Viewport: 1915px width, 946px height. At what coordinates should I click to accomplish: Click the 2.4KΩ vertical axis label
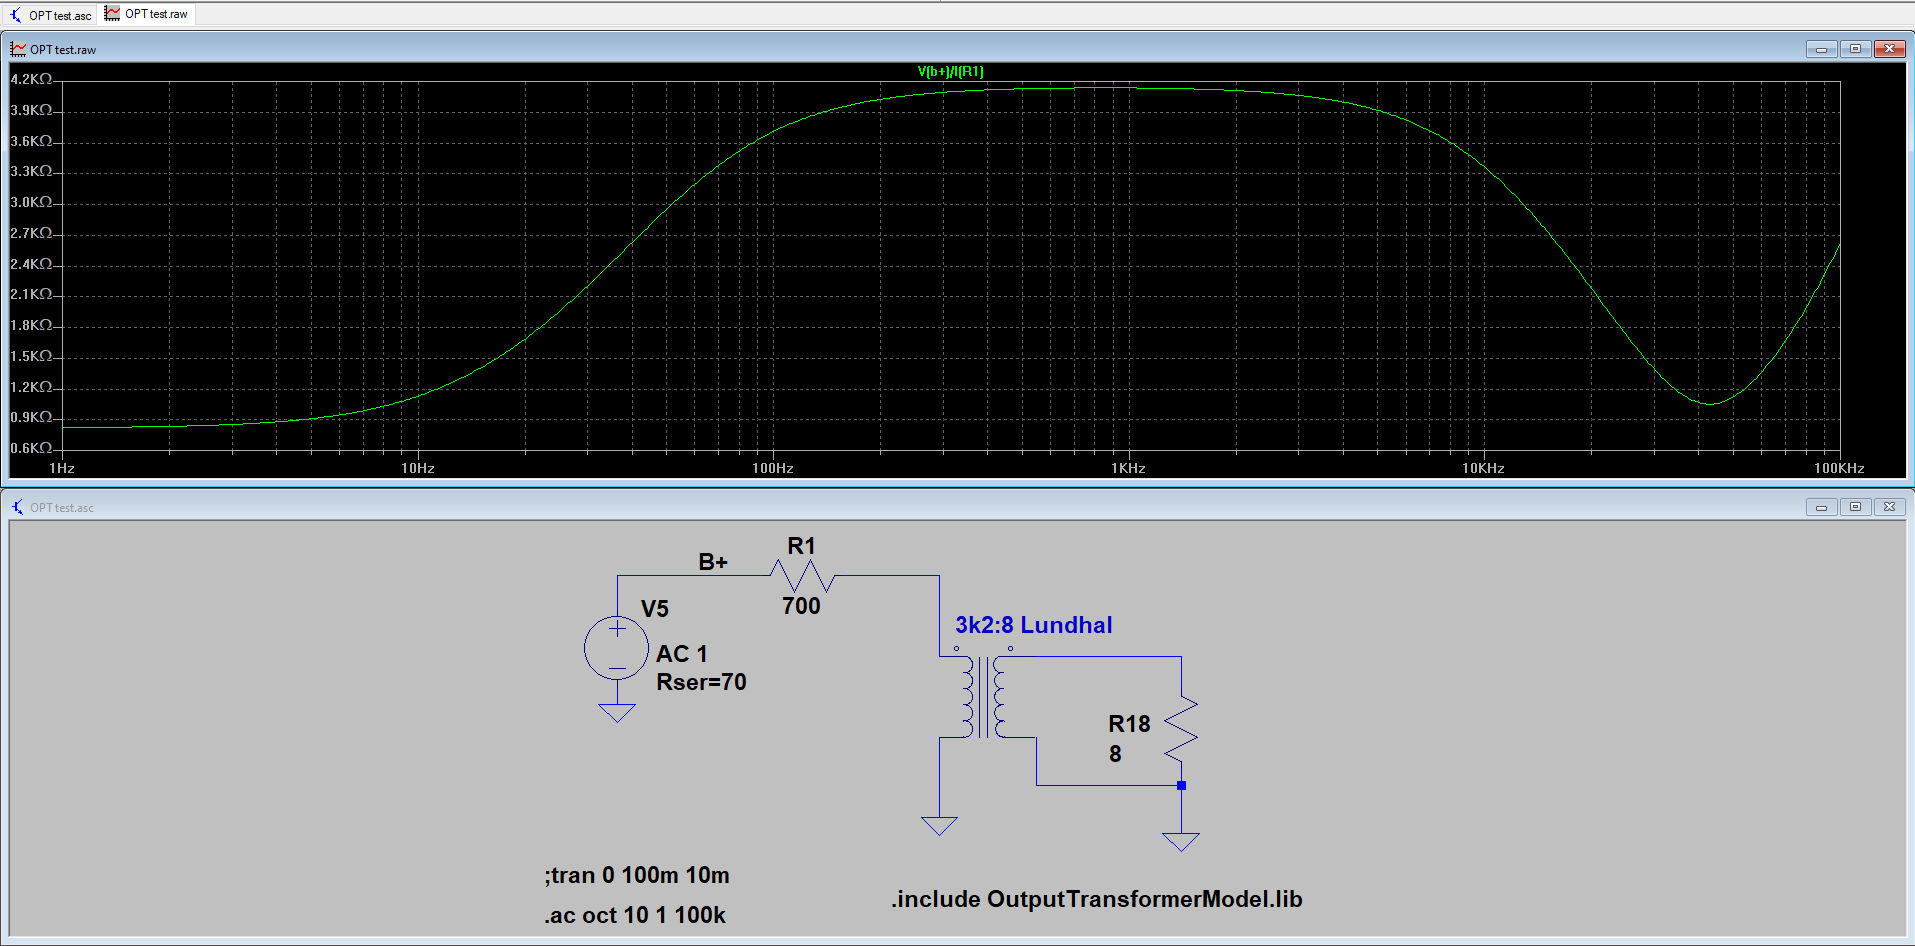tap(31, 264)
